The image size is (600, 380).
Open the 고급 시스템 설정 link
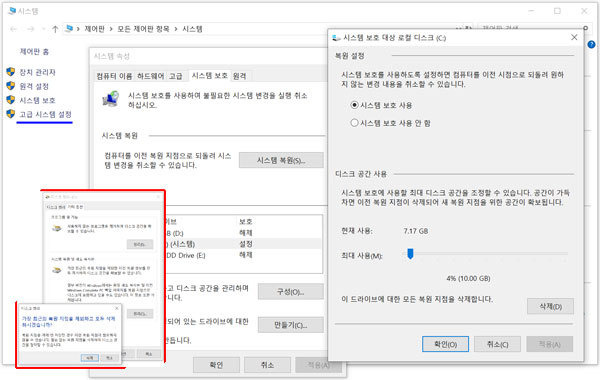click(x=46, y=114)
